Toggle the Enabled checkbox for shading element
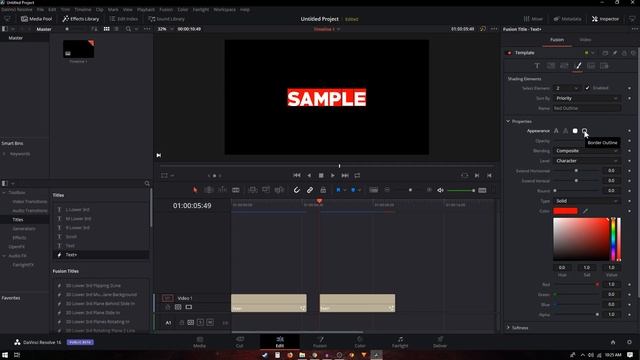Screen dimensions: 640x360 coord(587,88)
